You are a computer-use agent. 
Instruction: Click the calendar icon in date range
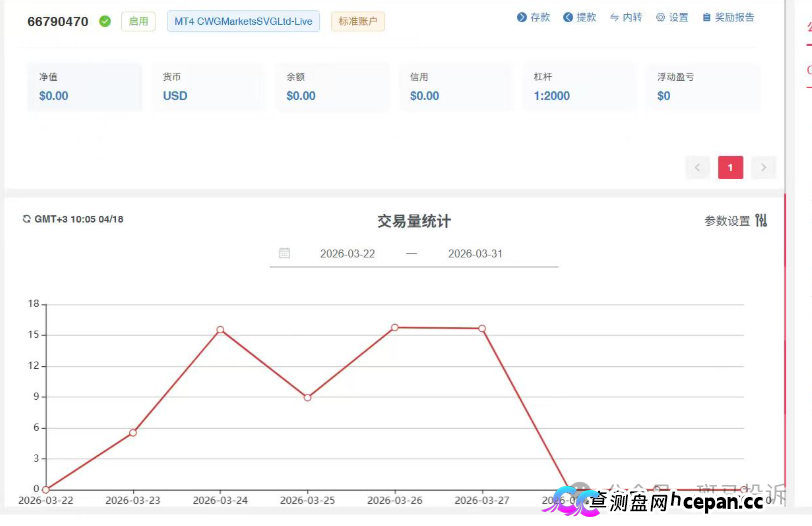[284, 253]
